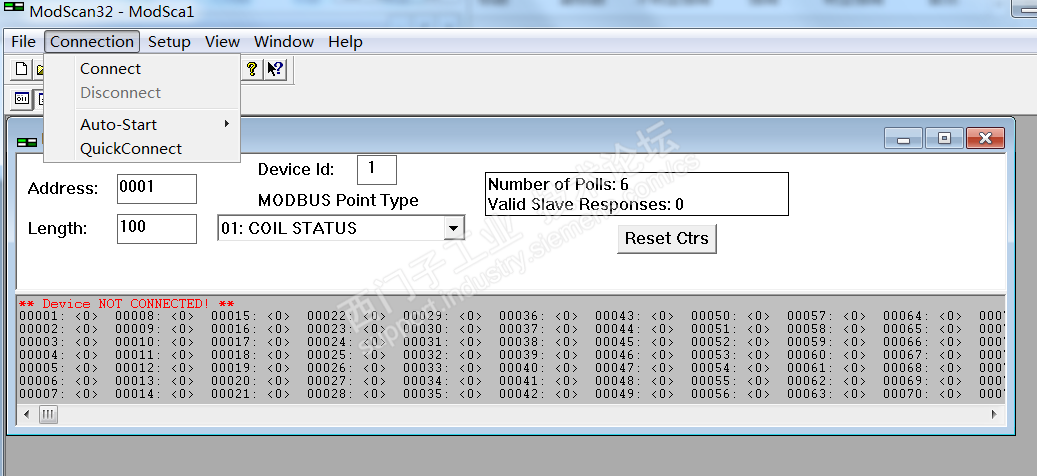Open the MODBUS Point Type dropdown
The width and height of the screenshot is (1037, 476).
[453, 228]
